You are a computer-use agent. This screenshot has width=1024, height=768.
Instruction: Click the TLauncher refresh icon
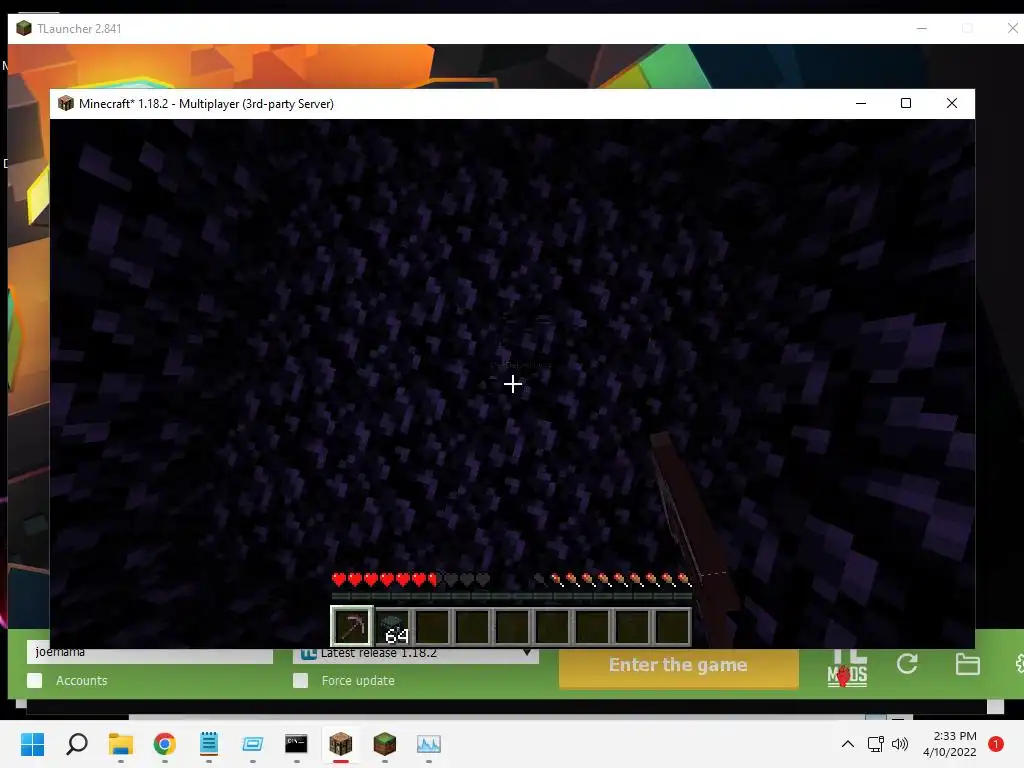point(907,664)
